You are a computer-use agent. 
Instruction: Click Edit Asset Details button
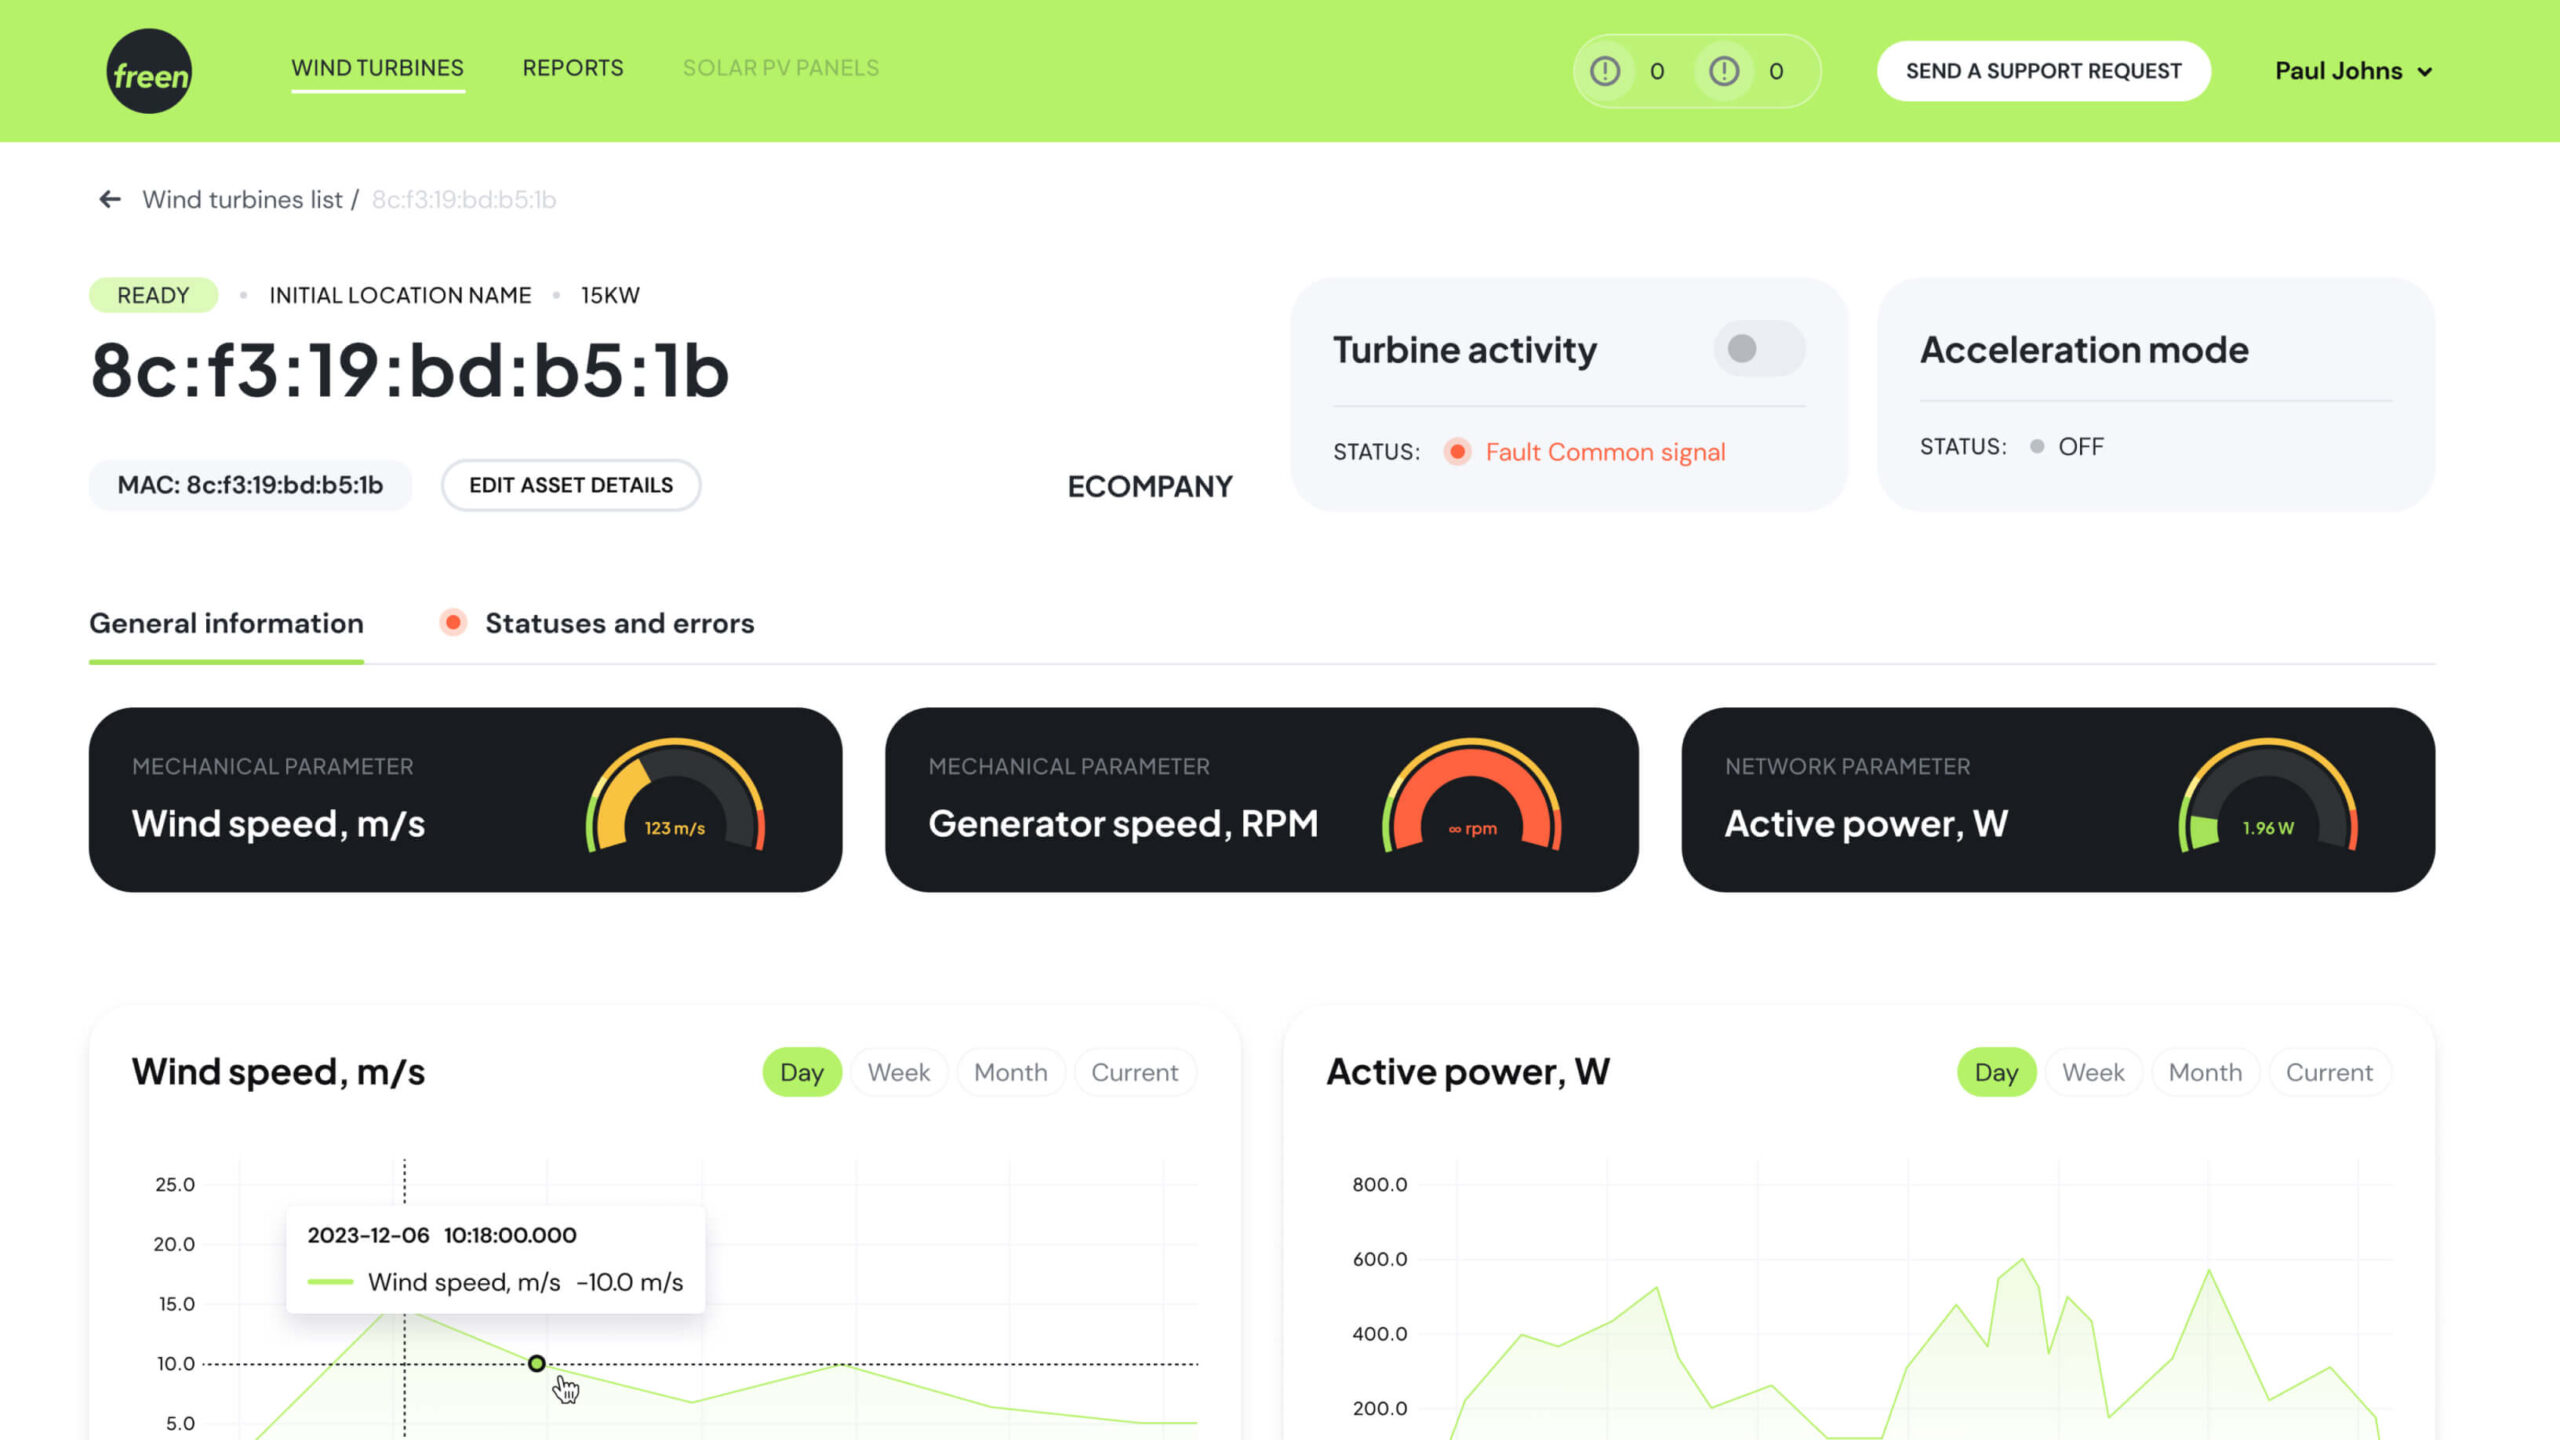[571, 485]
